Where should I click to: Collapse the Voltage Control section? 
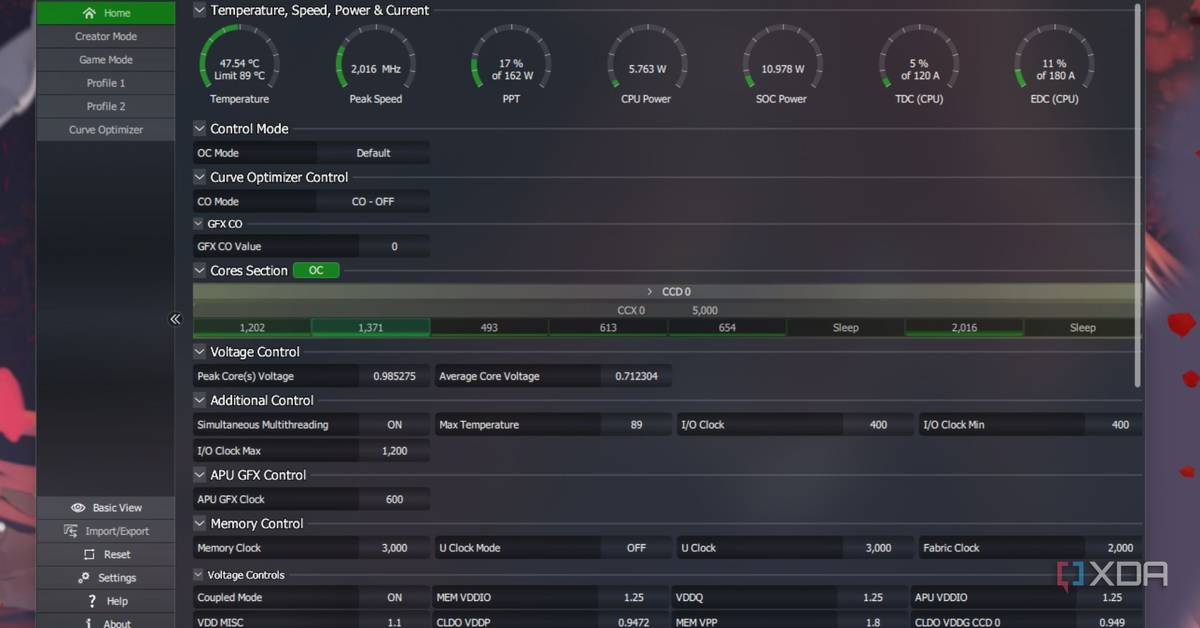[199, 352]
